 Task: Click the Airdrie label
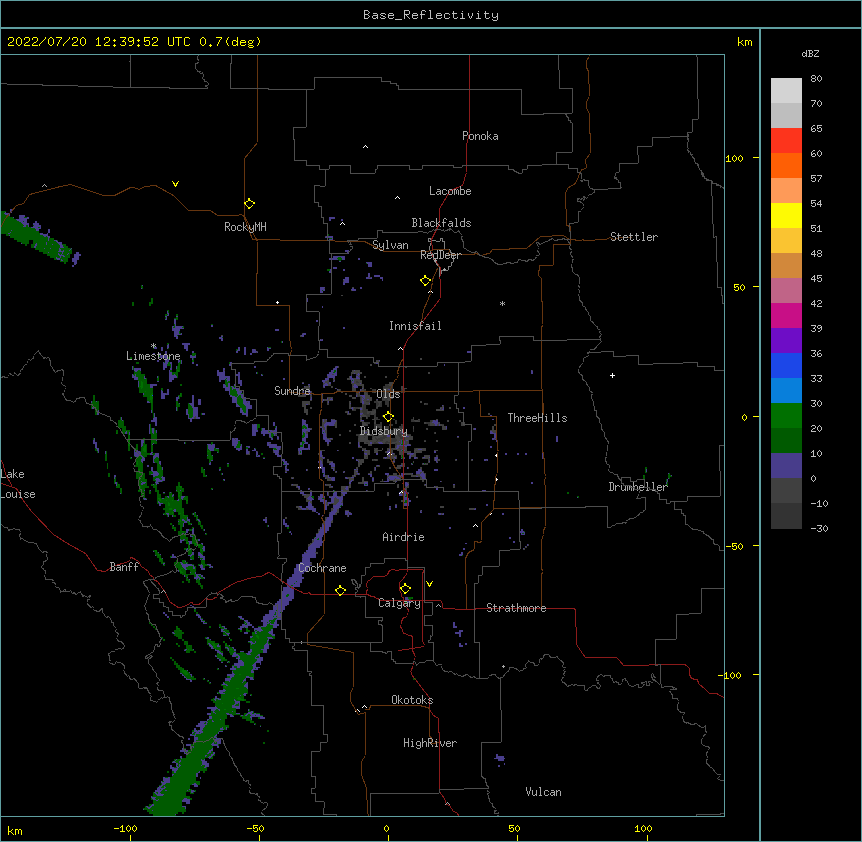click(404, 537)
